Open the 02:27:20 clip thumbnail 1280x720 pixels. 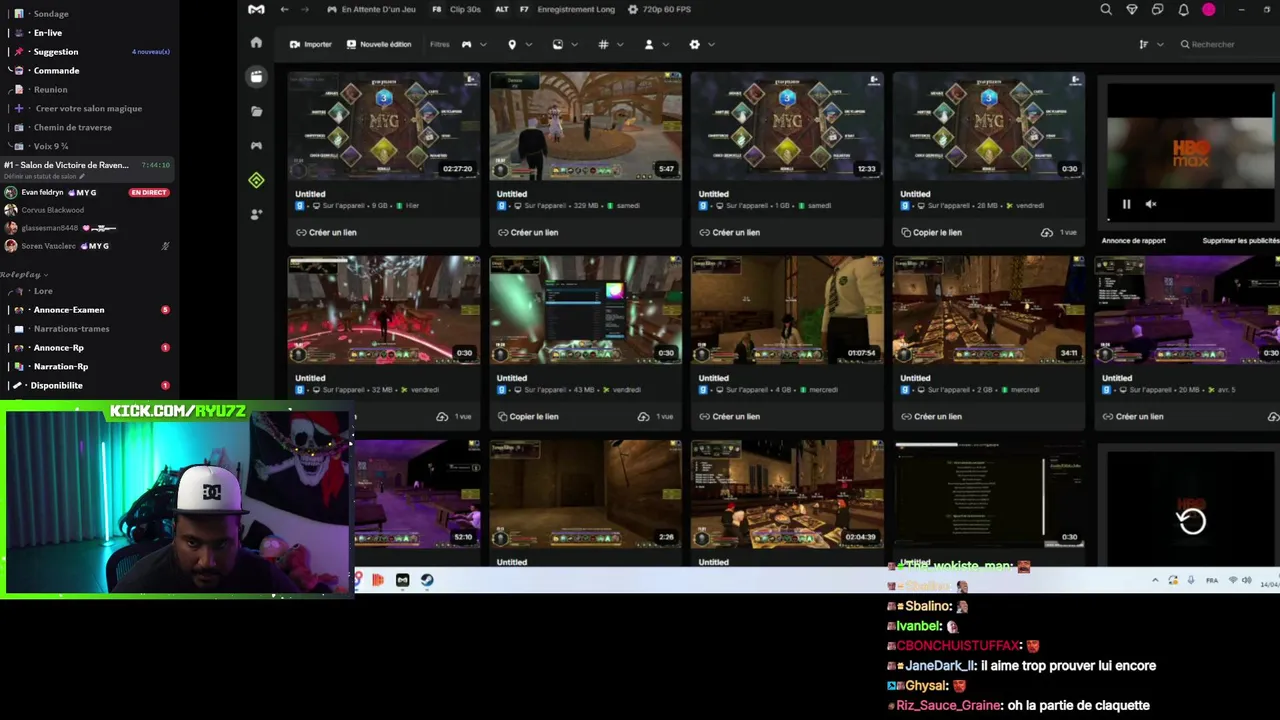click(384, 125)
